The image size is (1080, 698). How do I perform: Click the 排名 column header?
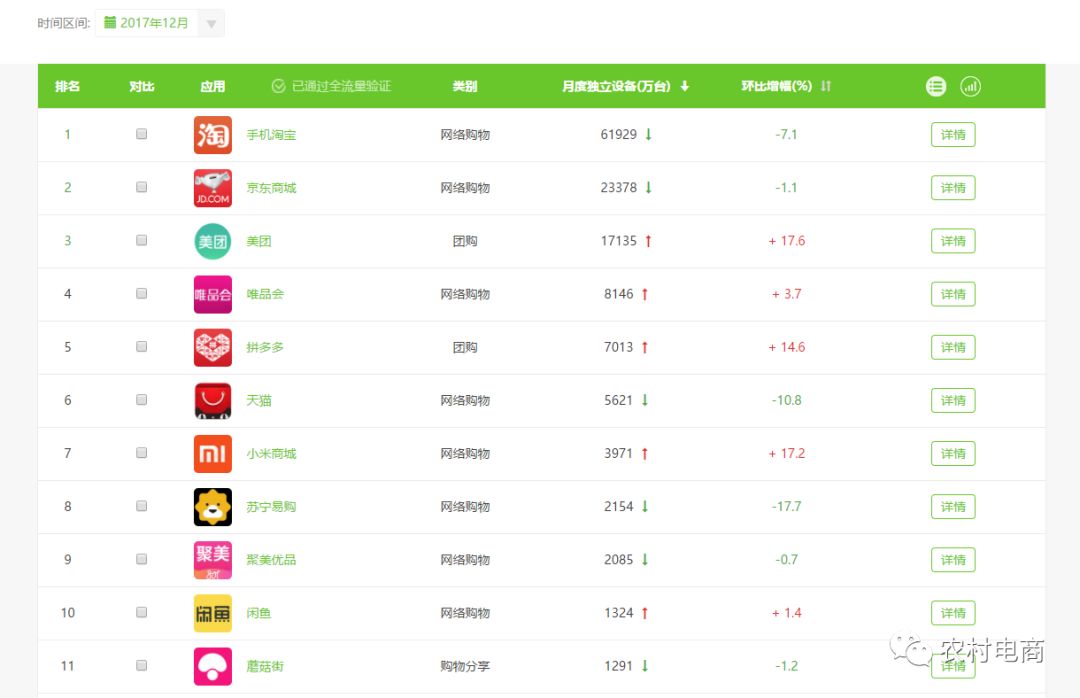68,87
